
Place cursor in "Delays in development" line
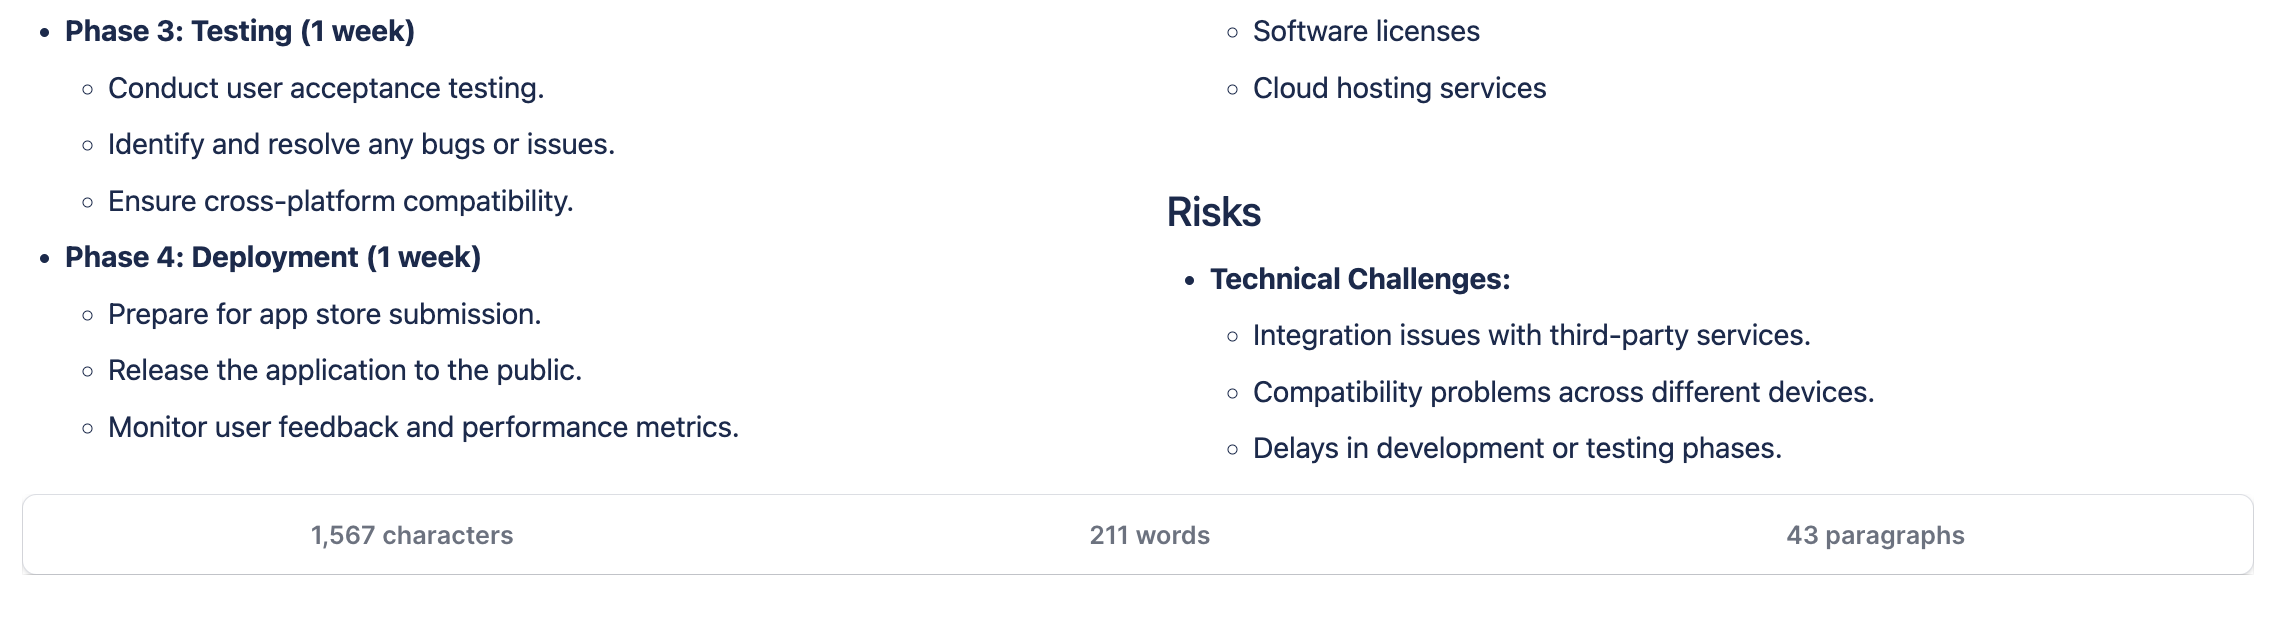(x=1517, y=448)
